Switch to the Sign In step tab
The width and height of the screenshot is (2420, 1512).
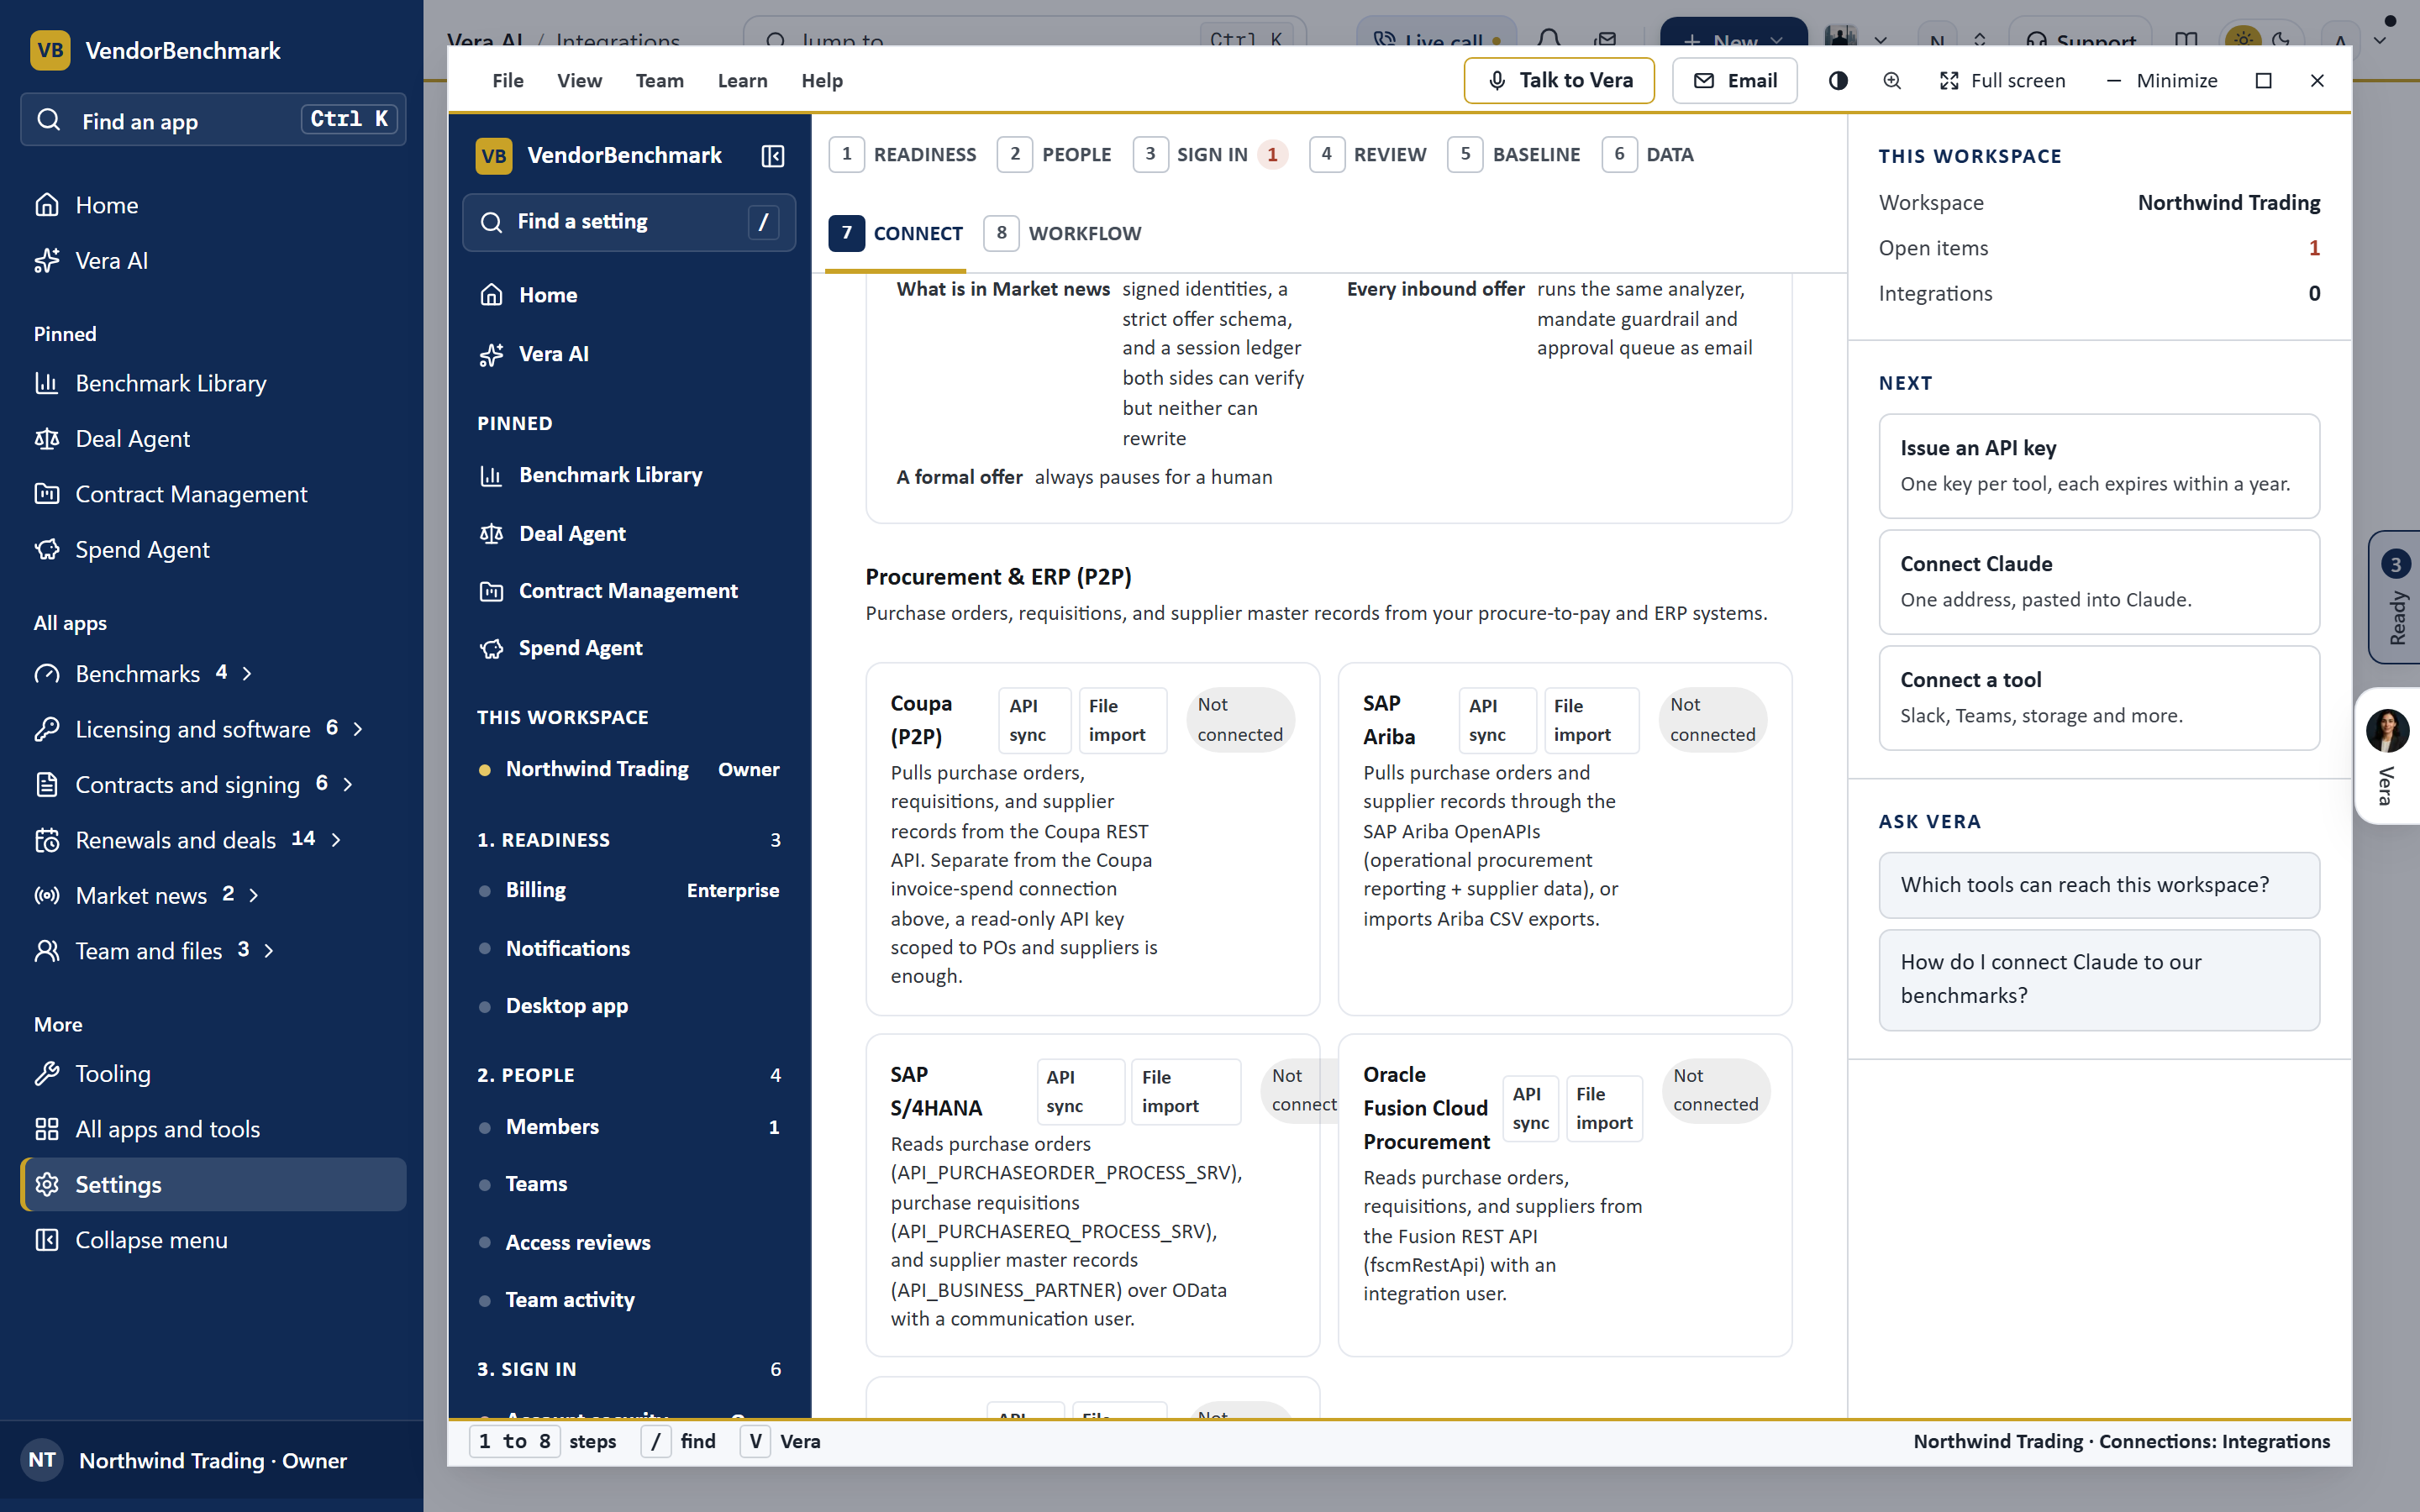1210,155
